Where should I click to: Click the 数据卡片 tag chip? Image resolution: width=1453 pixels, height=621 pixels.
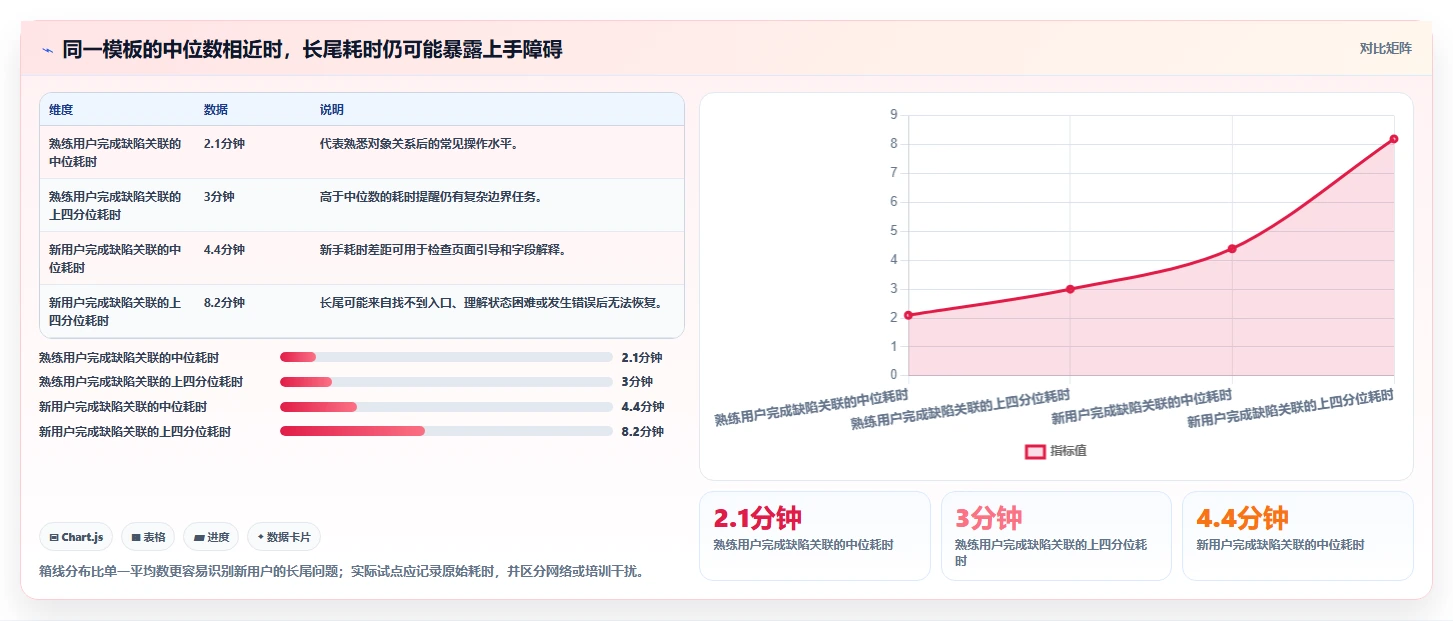pos(284,537)
